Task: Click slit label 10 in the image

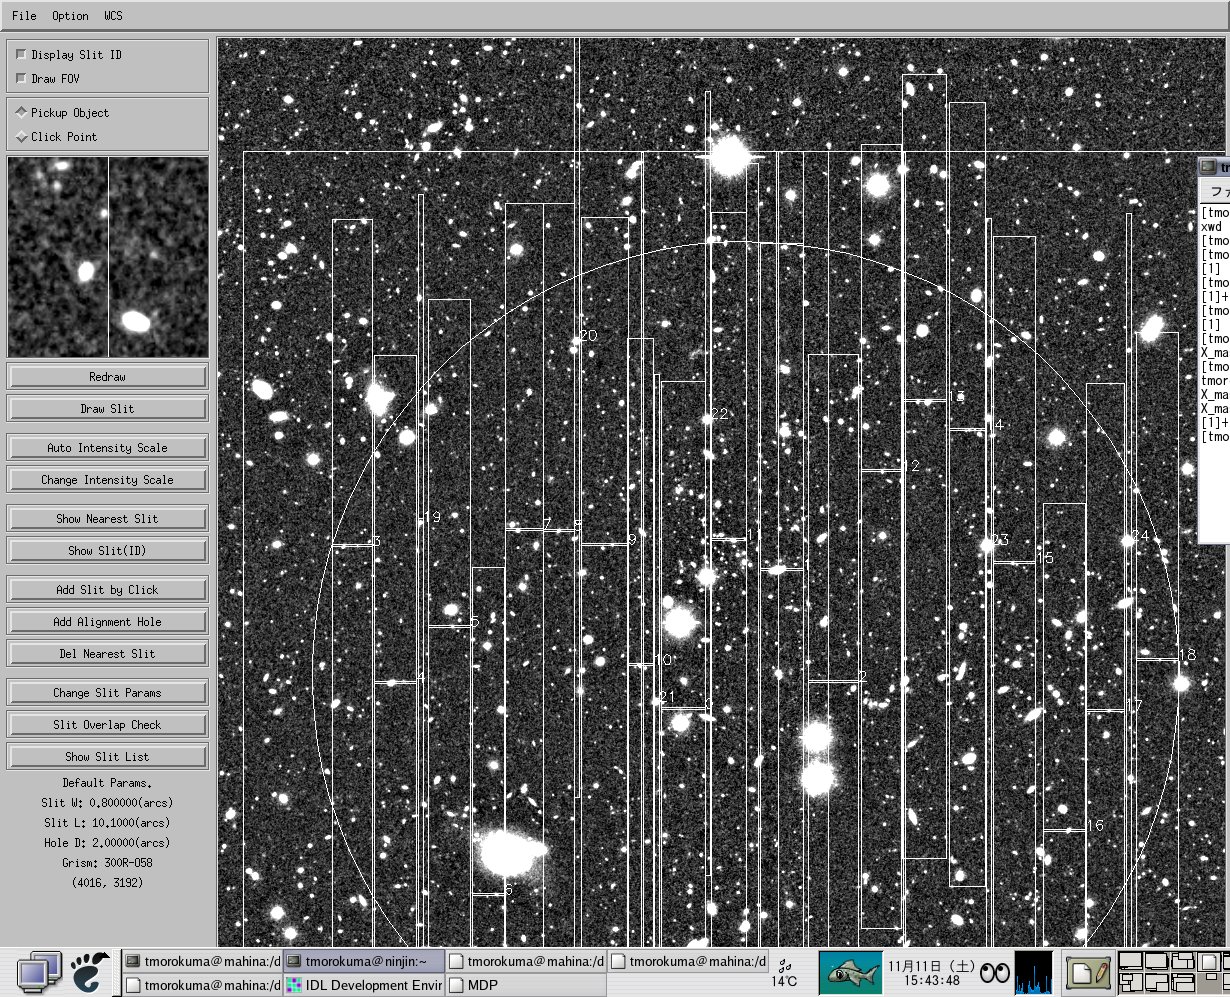Action: pyautogui.click(x=664, y=660)
